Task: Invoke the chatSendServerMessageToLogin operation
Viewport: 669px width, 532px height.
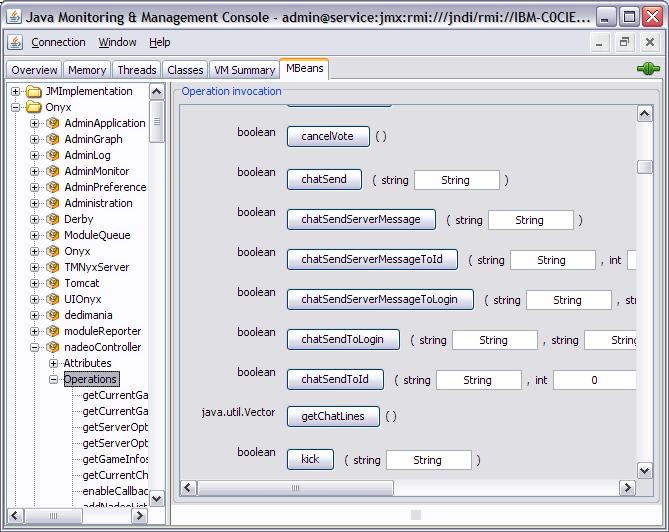Action: click(380, 299)
